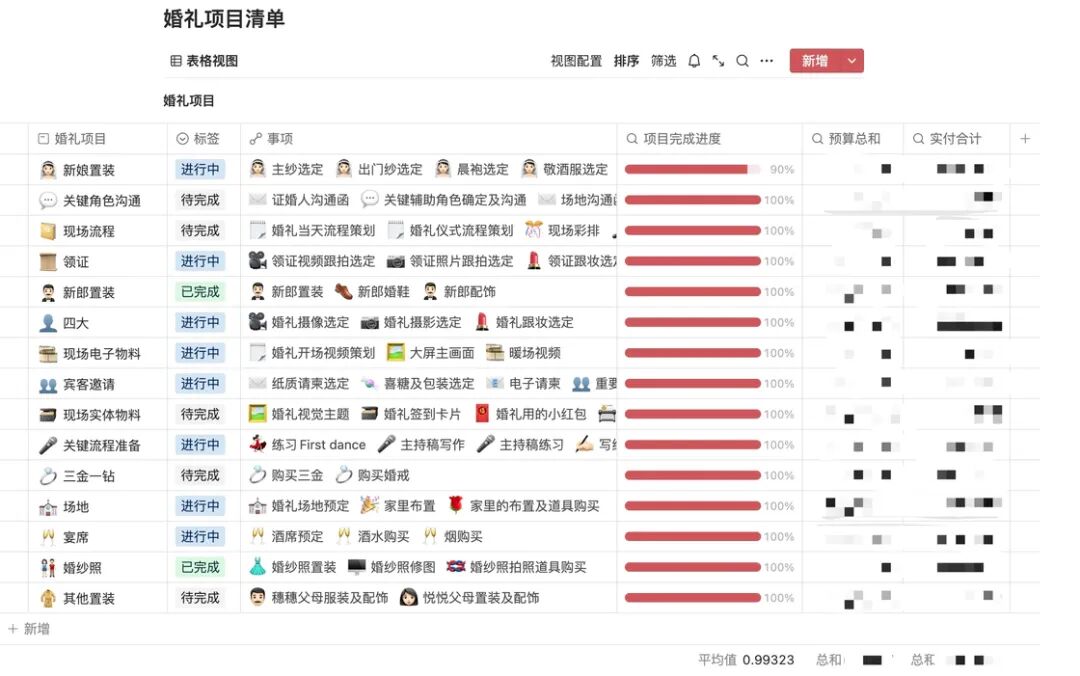Click the ellipsis more-options icon in toolbar

(x=766, y=61)
